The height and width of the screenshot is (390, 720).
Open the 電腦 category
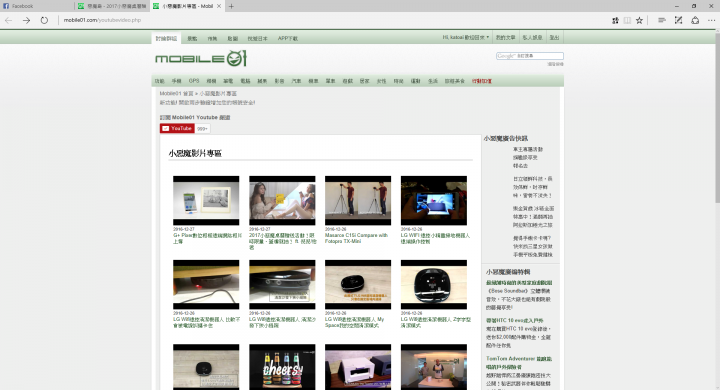coord(245,81)
